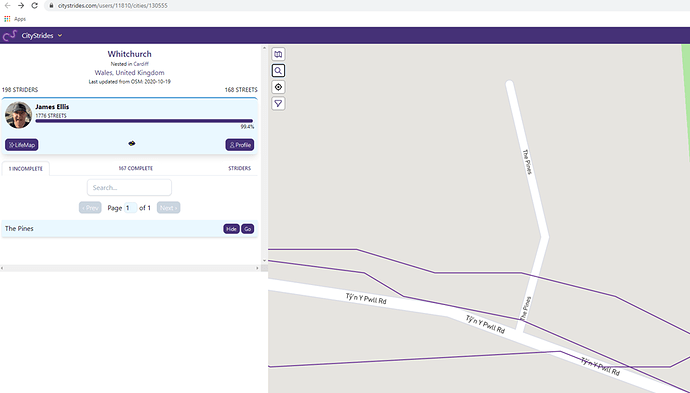Click the map search magnifier icon
Image resolution: width=690 pixels, height=393 pixels.
coord(278,70)
